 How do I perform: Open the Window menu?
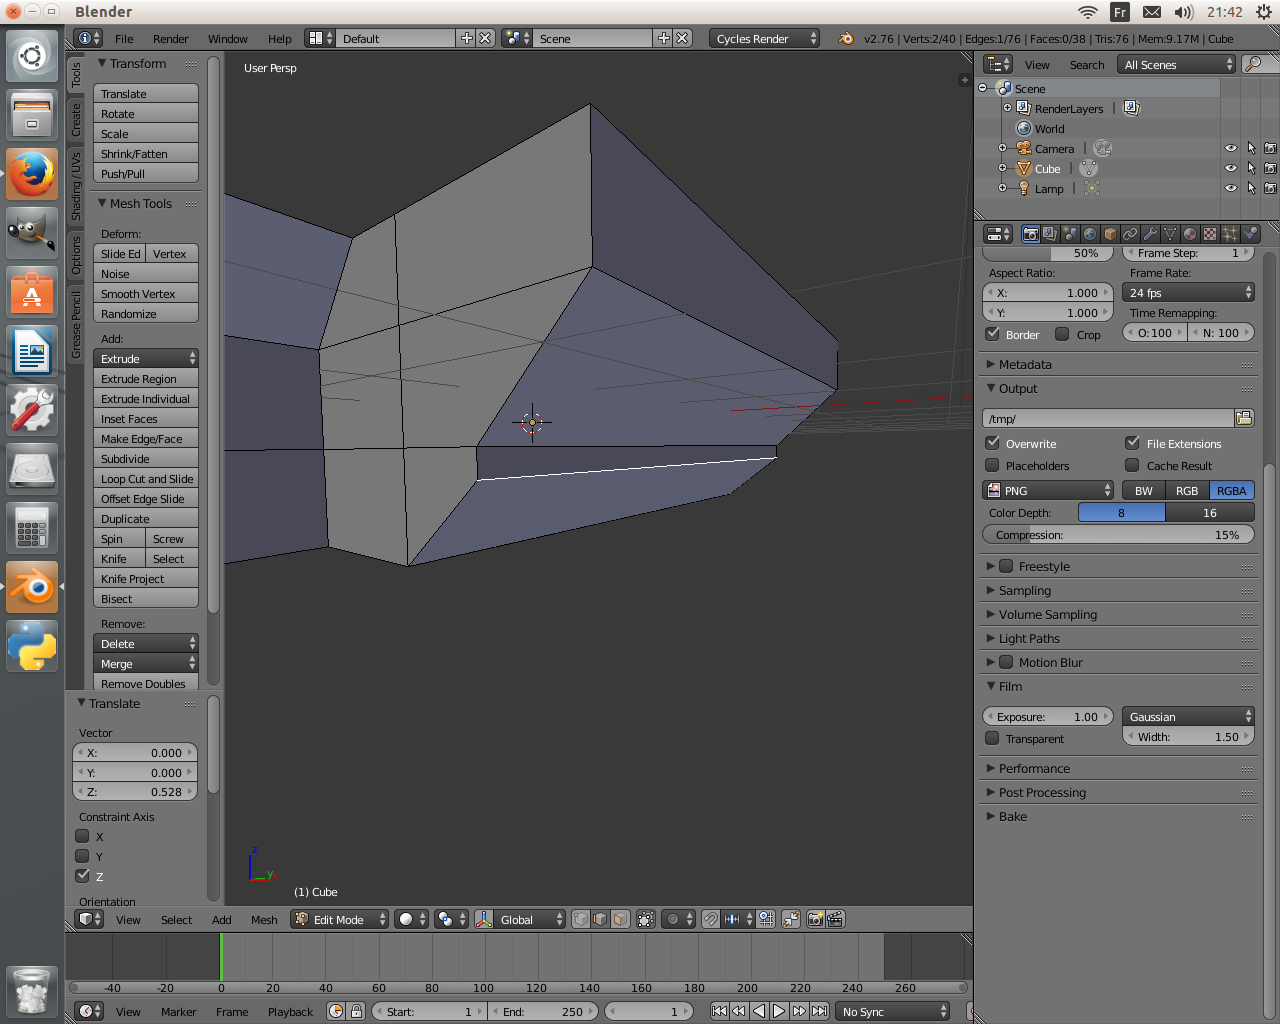[x=228, y=38]
